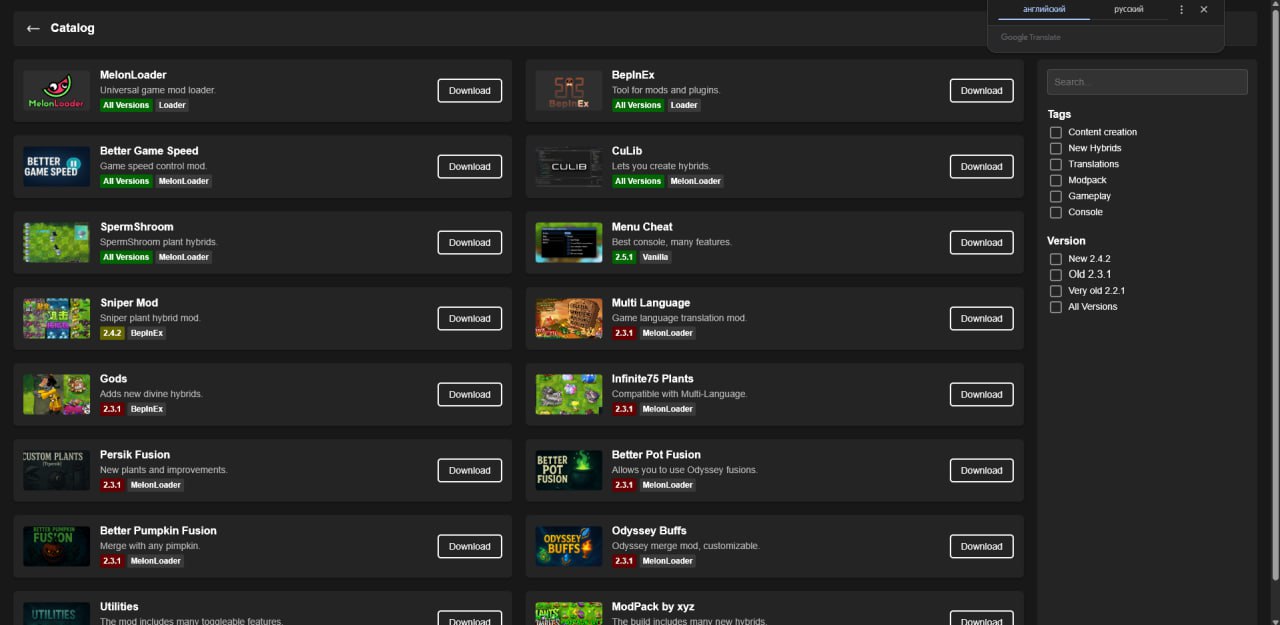Screen dimensions: 1280x625
Task: Toggle the All Versions checkbox
Action: pos(1055,307)
